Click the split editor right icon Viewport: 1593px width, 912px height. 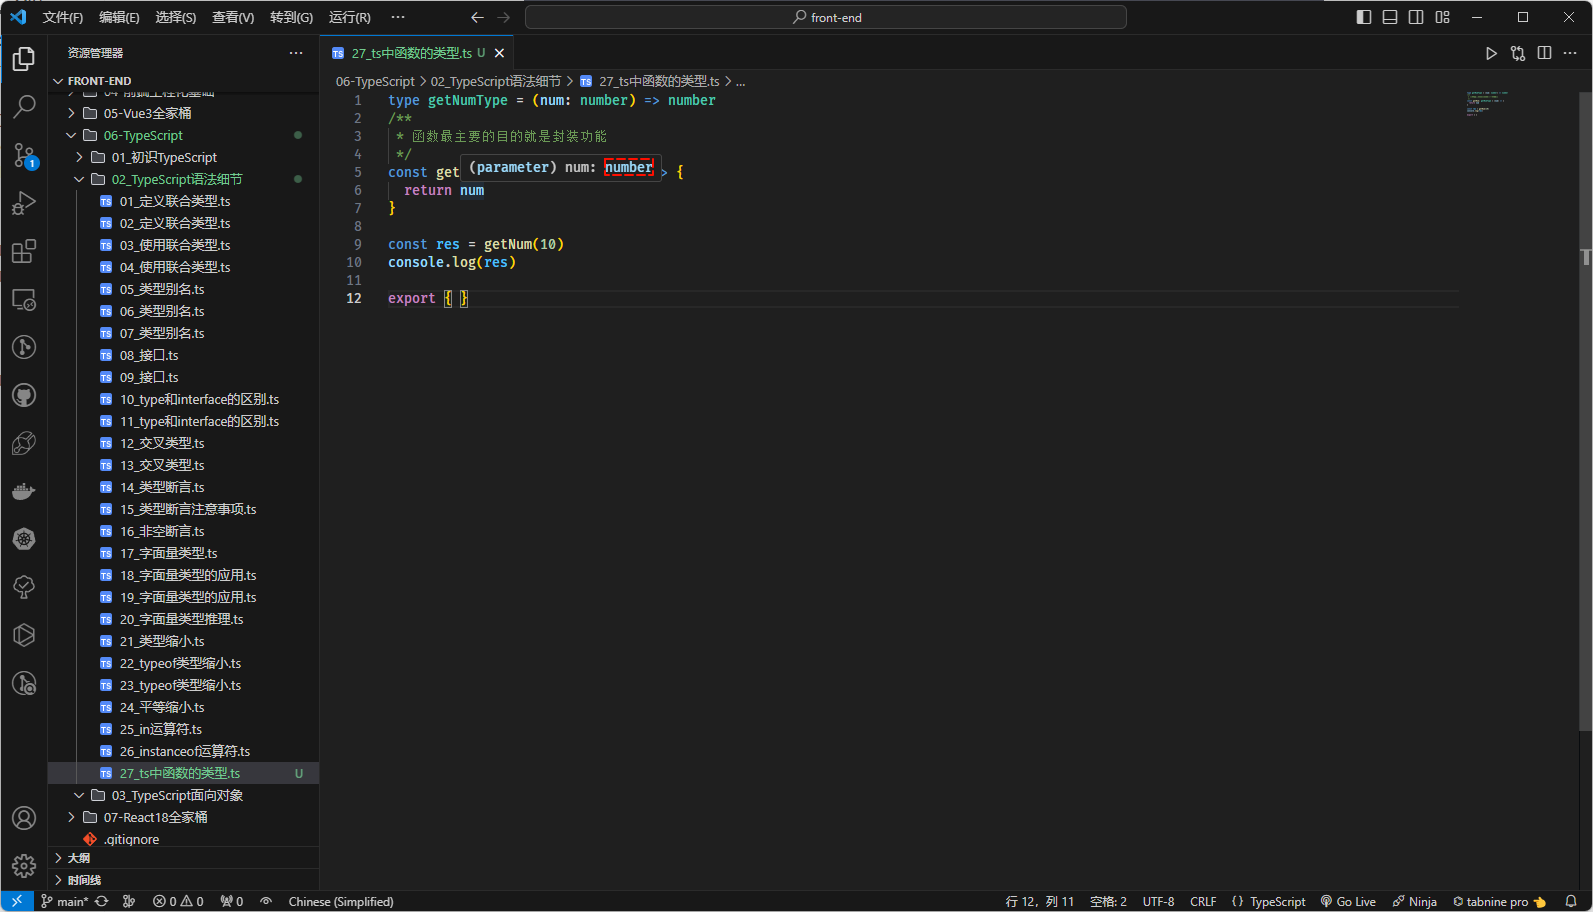coord(1544,53)
